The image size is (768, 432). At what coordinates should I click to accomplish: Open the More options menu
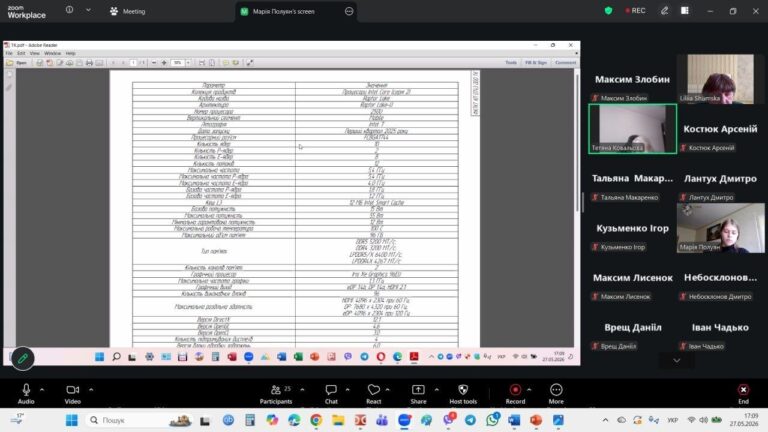(556, 394)
